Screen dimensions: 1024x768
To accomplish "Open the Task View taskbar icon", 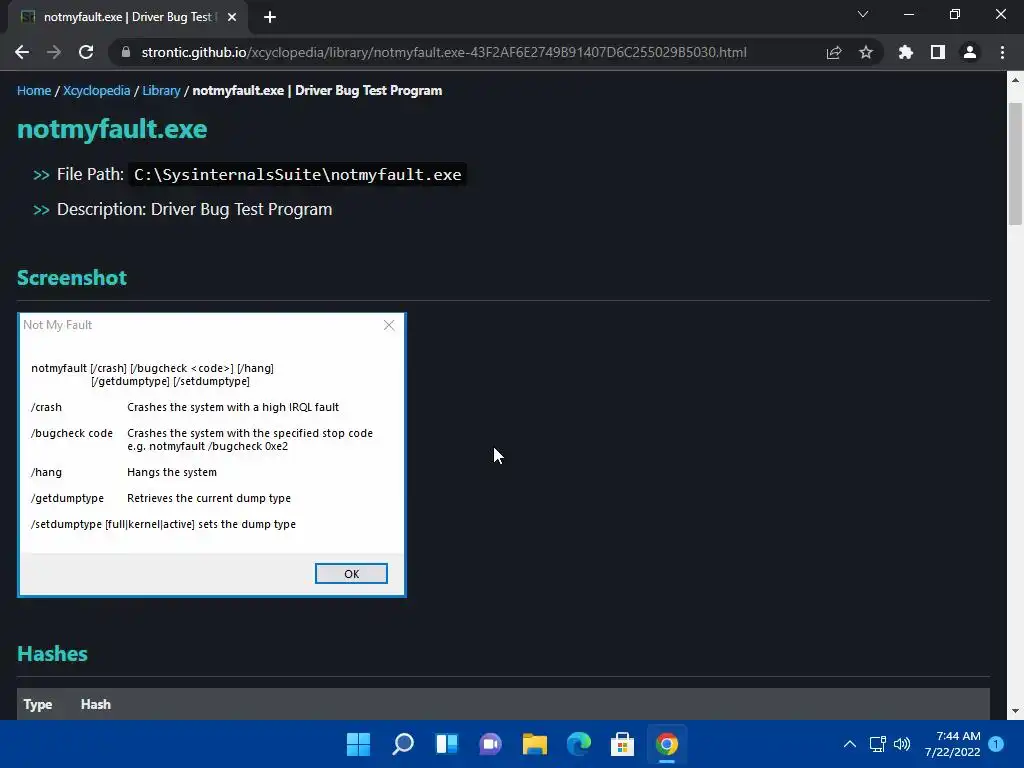I will 447,744.
